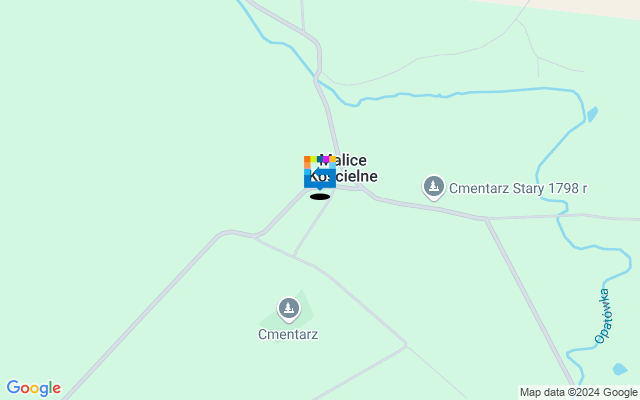The image size is (640, 400).
Task: Pick the amber square at the marker's top-right corner
Action: pyautogui.click(x=333, y=159)
